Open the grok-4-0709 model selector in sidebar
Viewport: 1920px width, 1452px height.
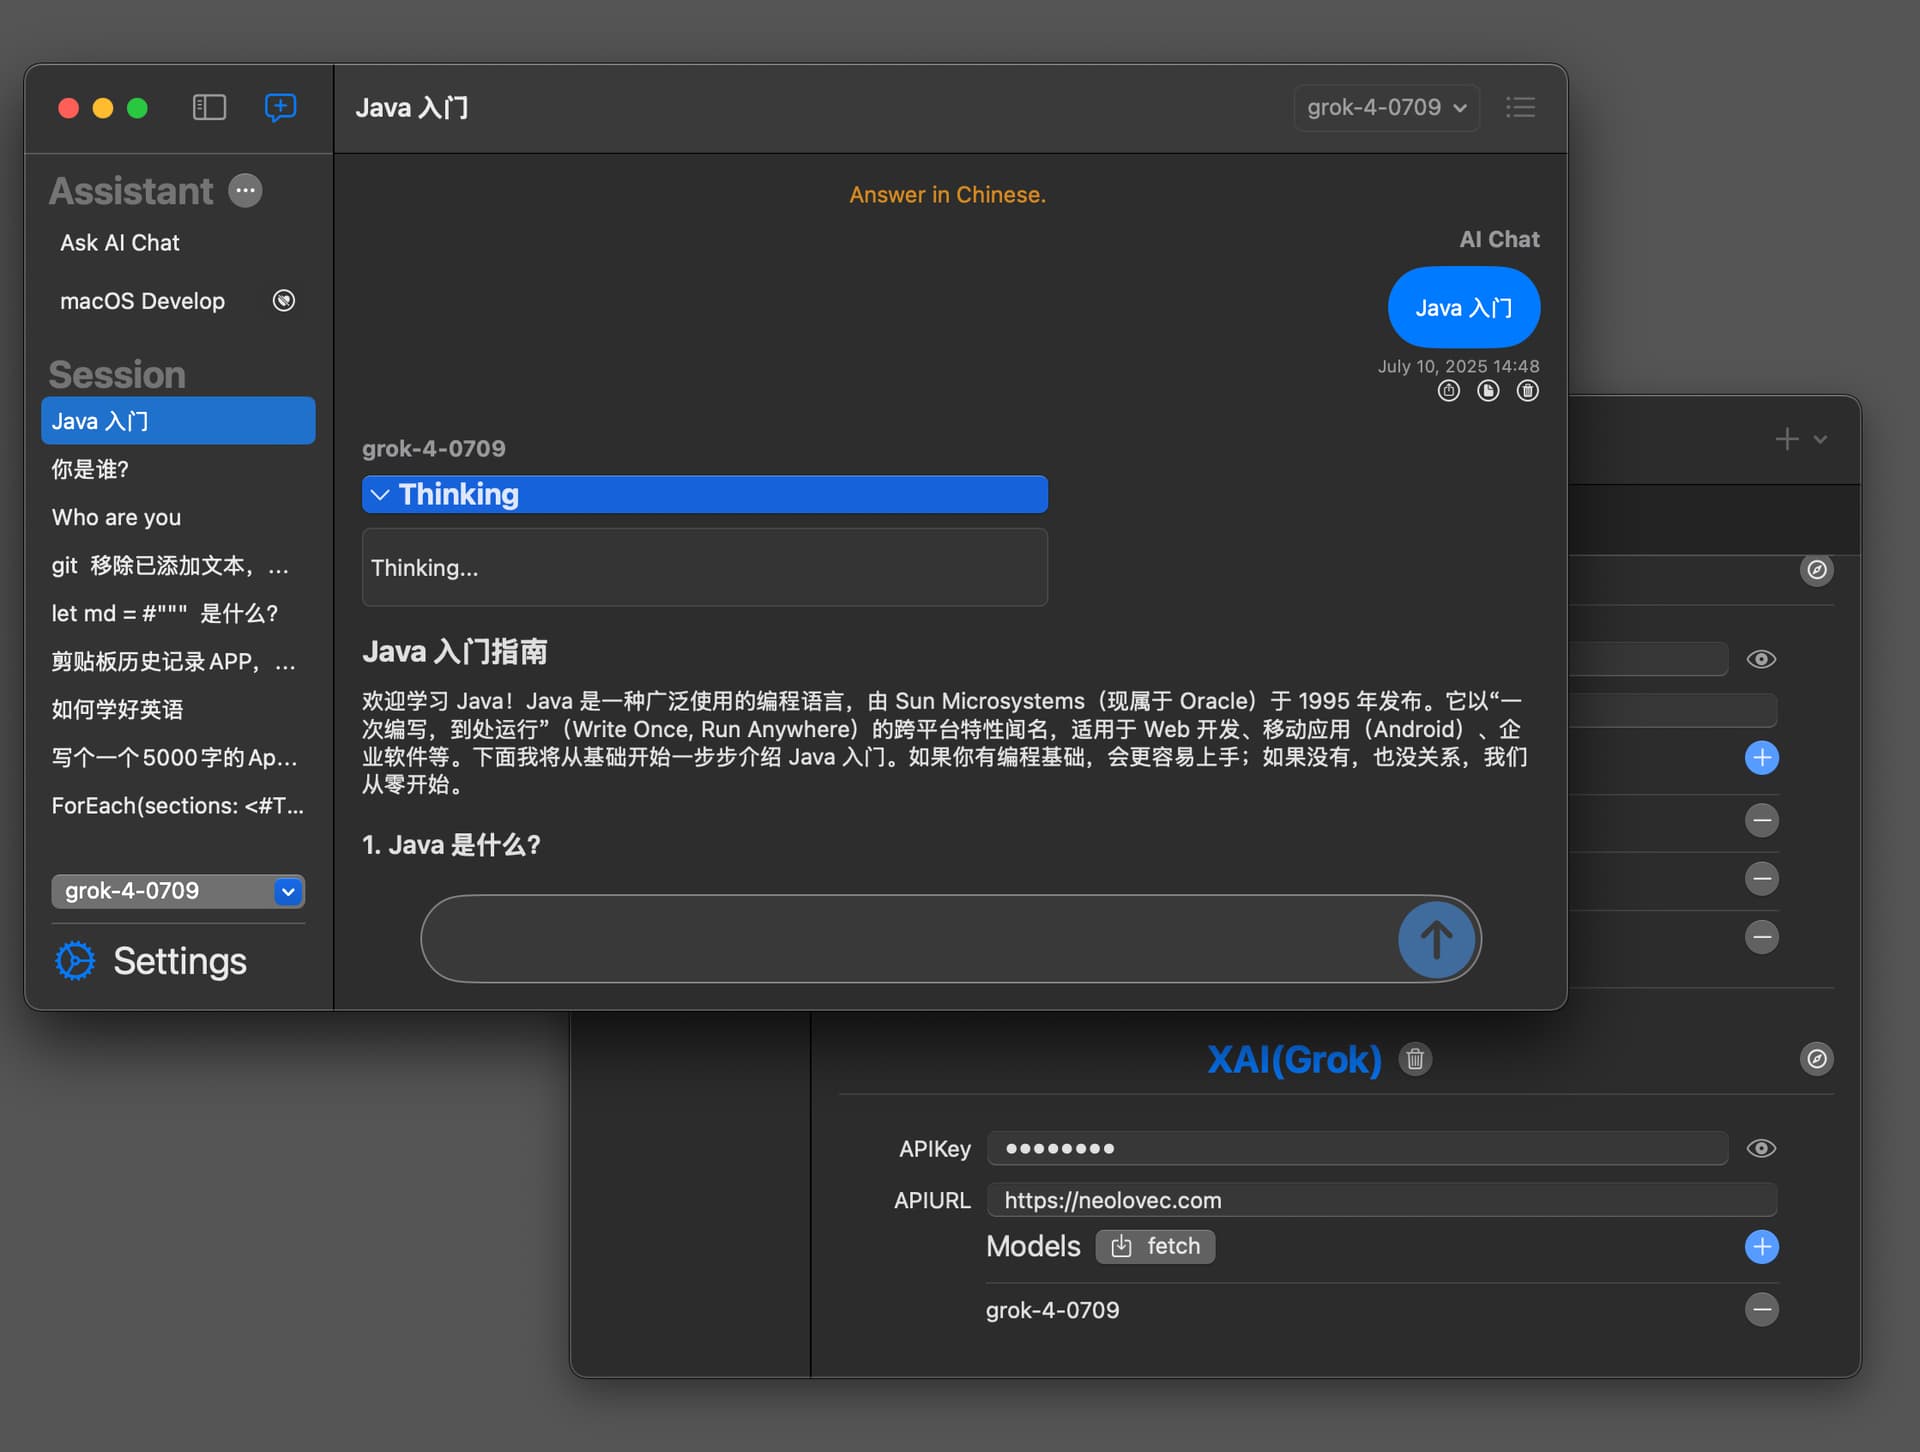point(178,891)
